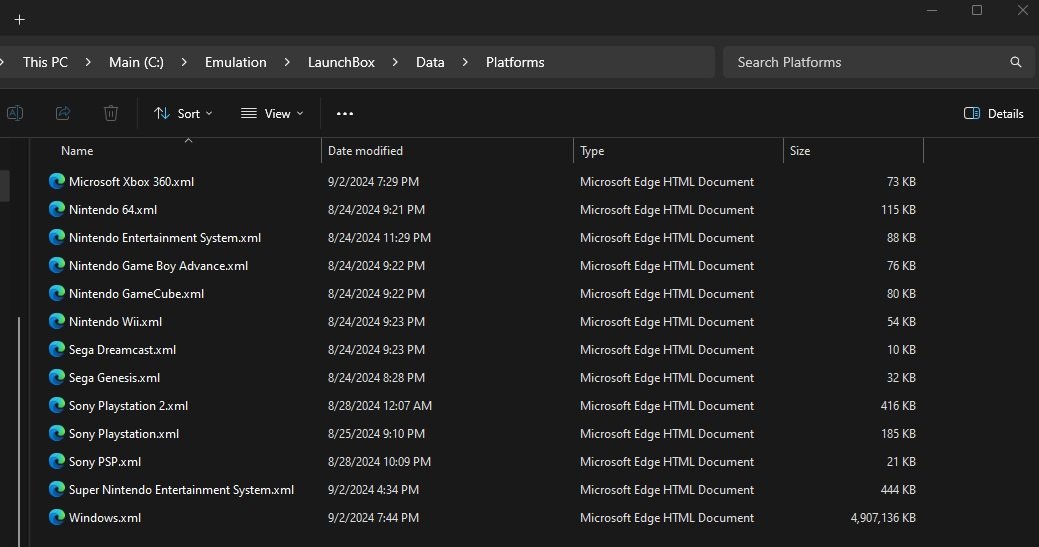Select the file Nintendo 64.xml
Image resolution: width=1039 pixels, height=547 pixels.
(x=113, y=209)
